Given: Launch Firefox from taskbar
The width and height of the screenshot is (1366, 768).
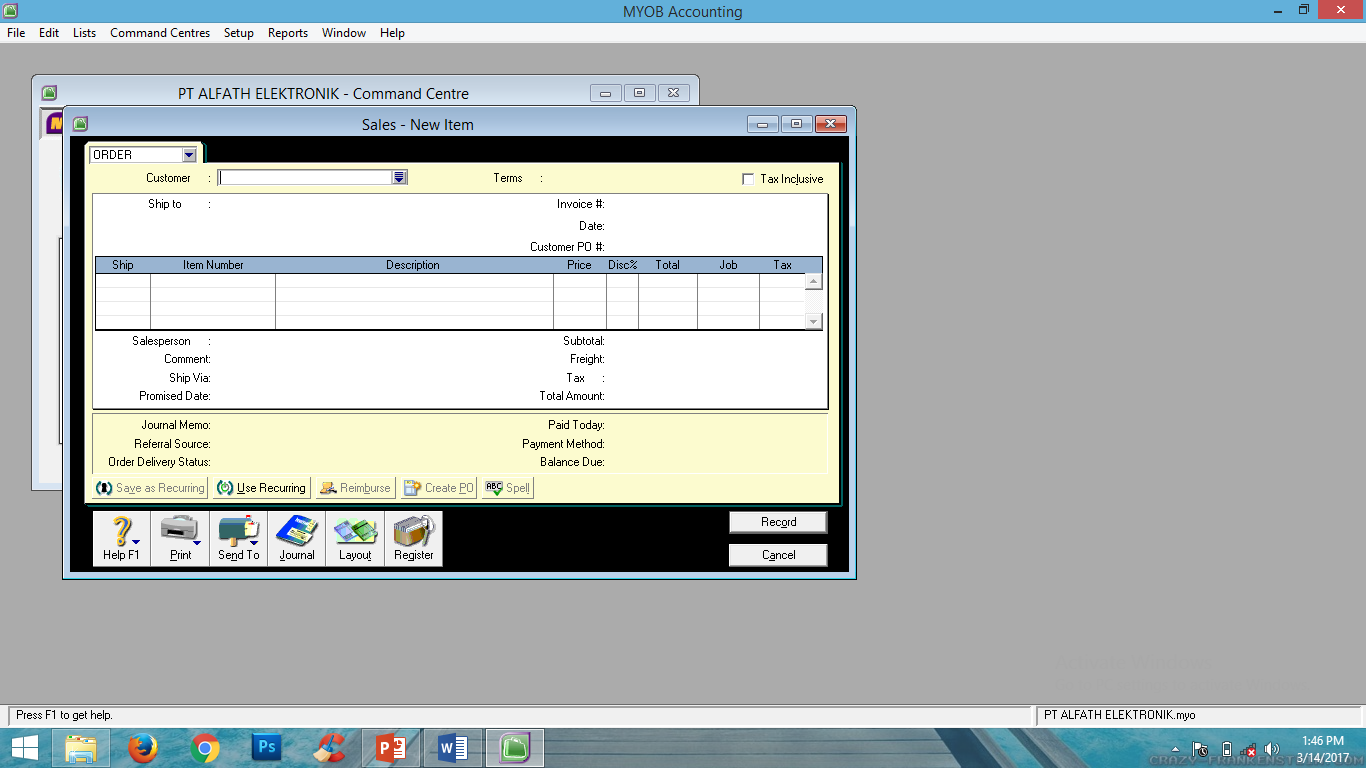Looking at the screenshot, I should [144, 748].
